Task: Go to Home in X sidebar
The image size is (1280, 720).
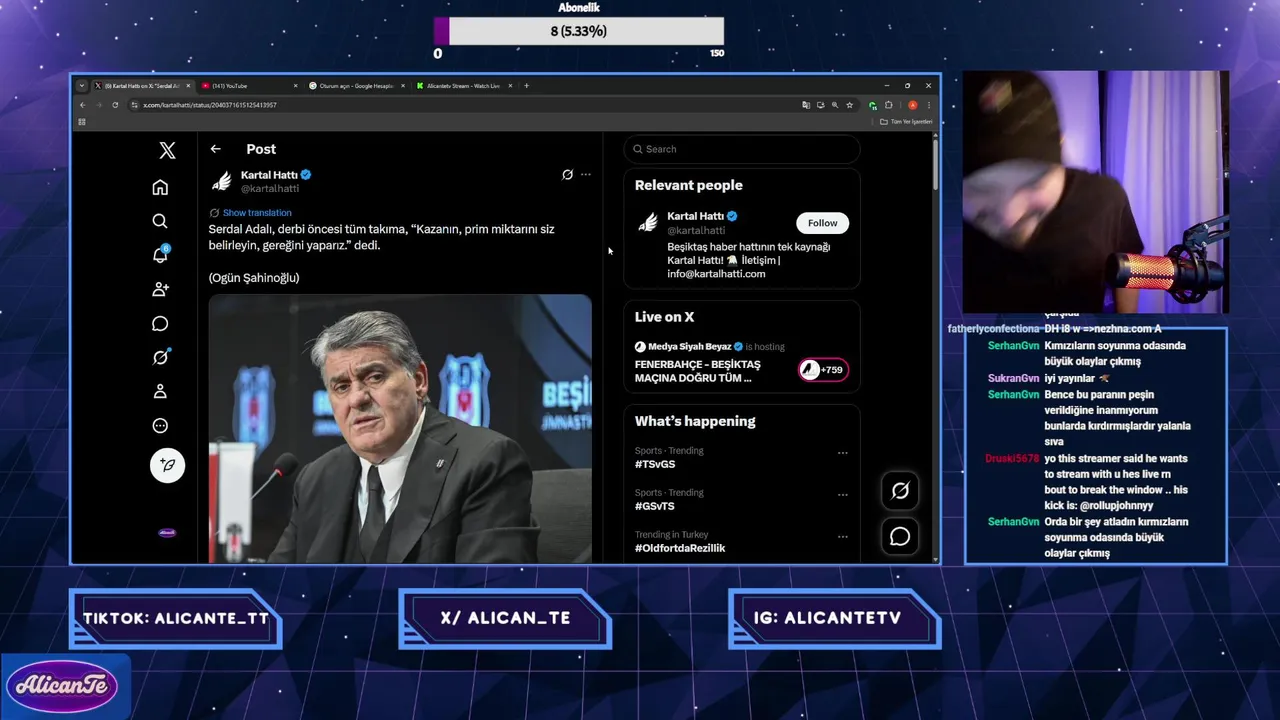Action: click(x=160, y=187)
